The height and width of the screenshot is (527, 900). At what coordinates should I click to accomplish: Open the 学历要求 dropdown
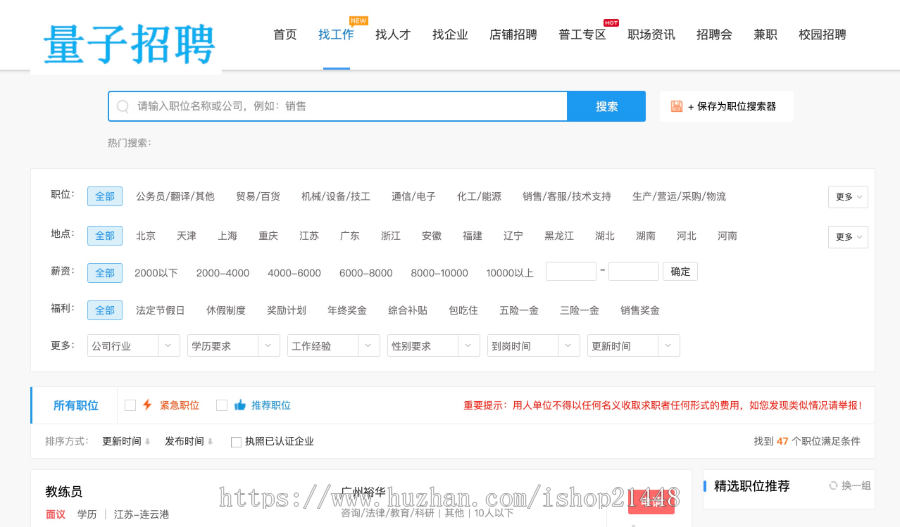click(233, 346)
